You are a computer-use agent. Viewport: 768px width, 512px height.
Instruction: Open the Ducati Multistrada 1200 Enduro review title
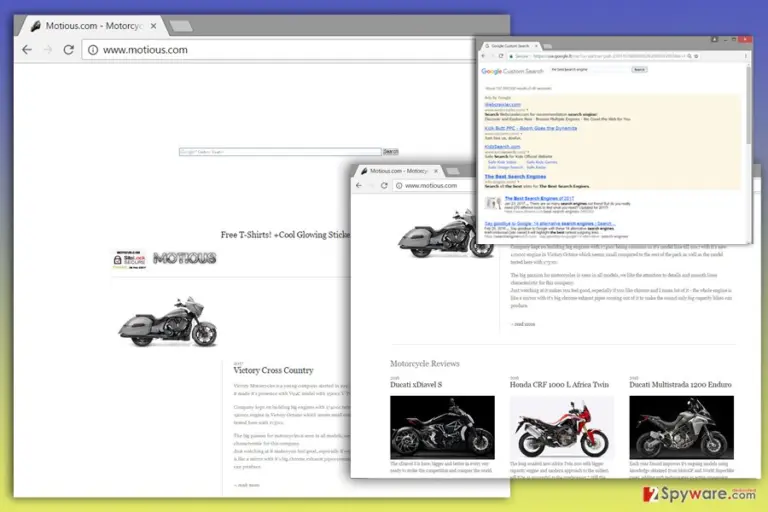tap(680, 385)
